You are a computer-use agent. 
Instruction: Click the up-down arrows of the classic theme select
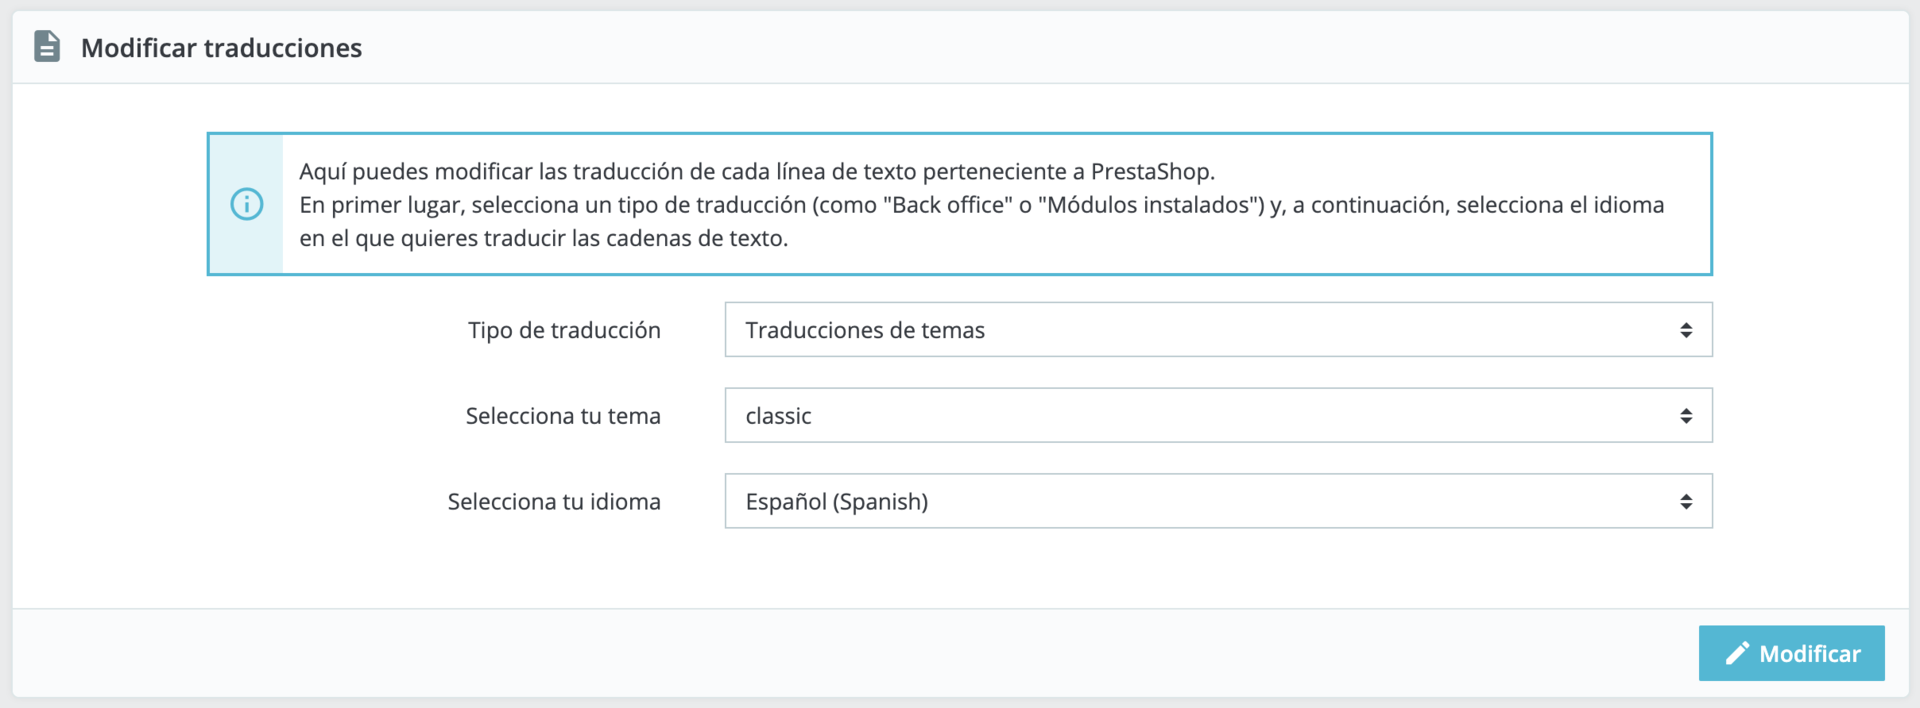coord(1686,416)
